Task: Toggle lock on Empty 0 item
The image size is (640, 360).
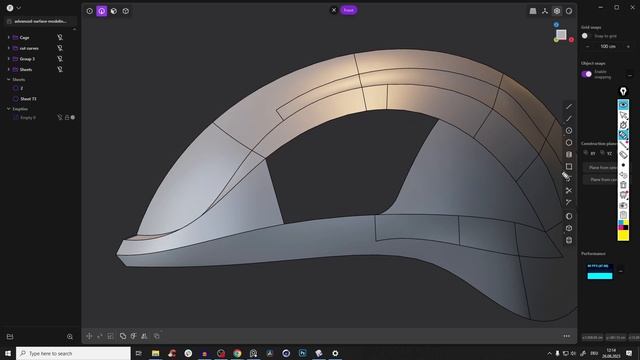Action: point(67,118)
